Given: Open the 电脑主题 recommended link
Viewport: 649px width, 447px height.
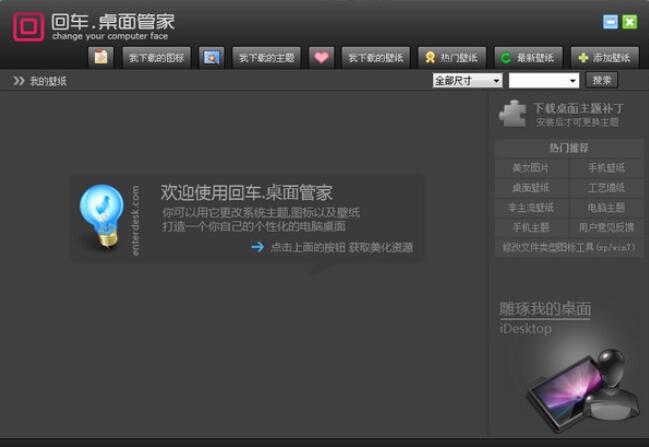Looking at the screenshot, I should pyautogui.click(x=606, y=207).
